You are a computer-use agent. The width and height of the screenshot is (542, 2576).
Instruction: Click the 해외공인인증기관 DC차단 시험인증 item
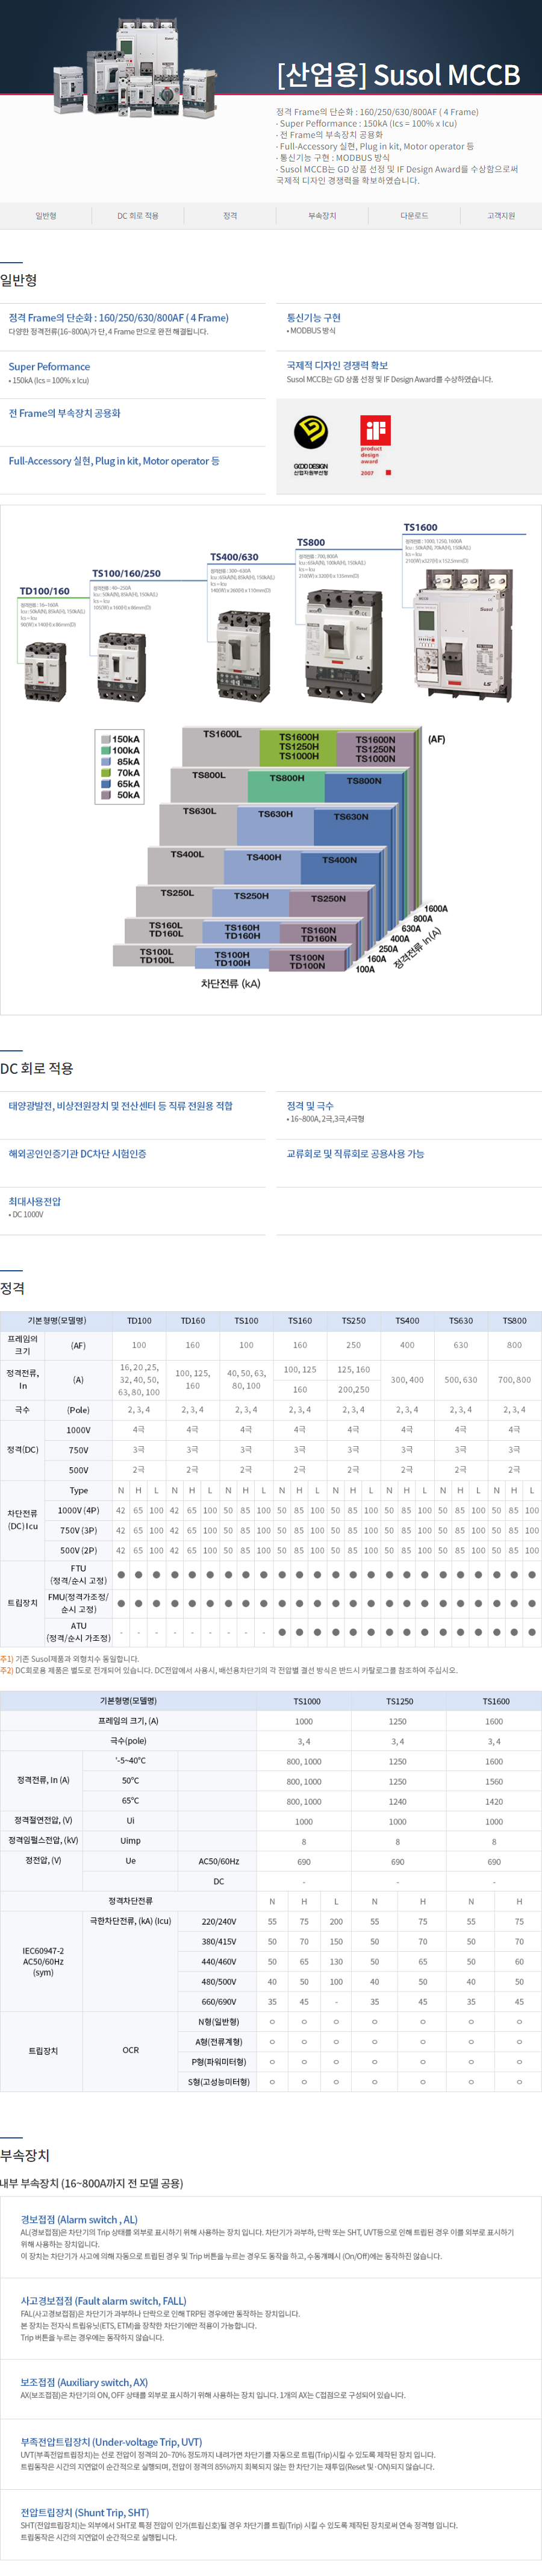click(77, 1154)
